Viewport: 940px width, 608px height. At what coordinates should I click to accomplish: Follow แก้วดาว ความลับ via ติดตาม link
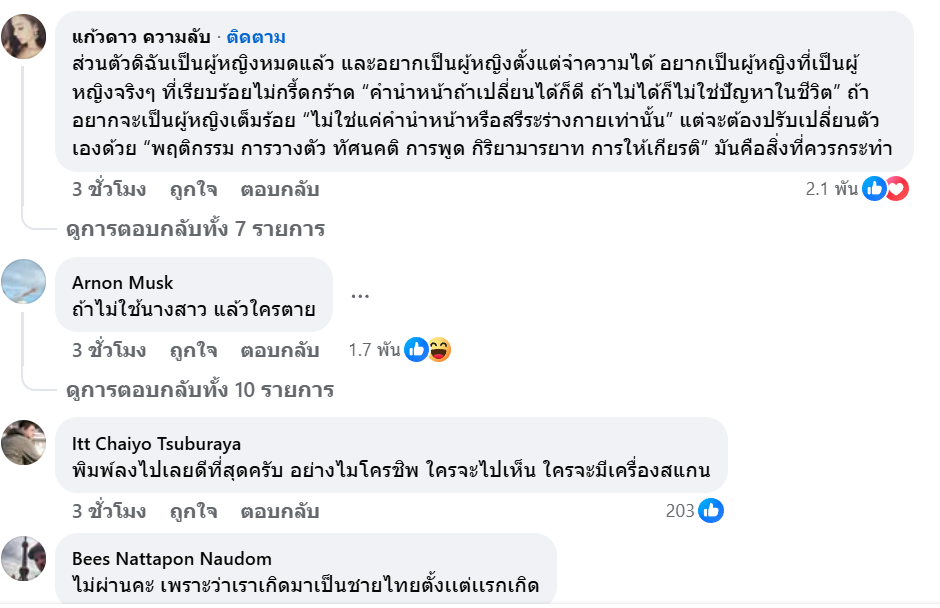(x=256, y=37)
